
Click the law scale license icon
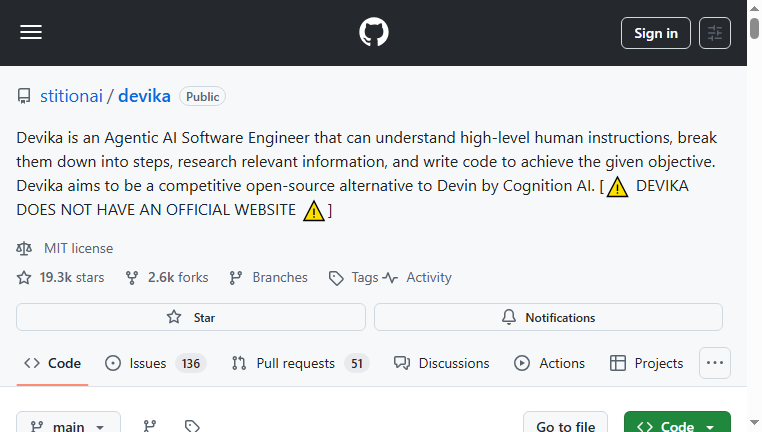24,248
